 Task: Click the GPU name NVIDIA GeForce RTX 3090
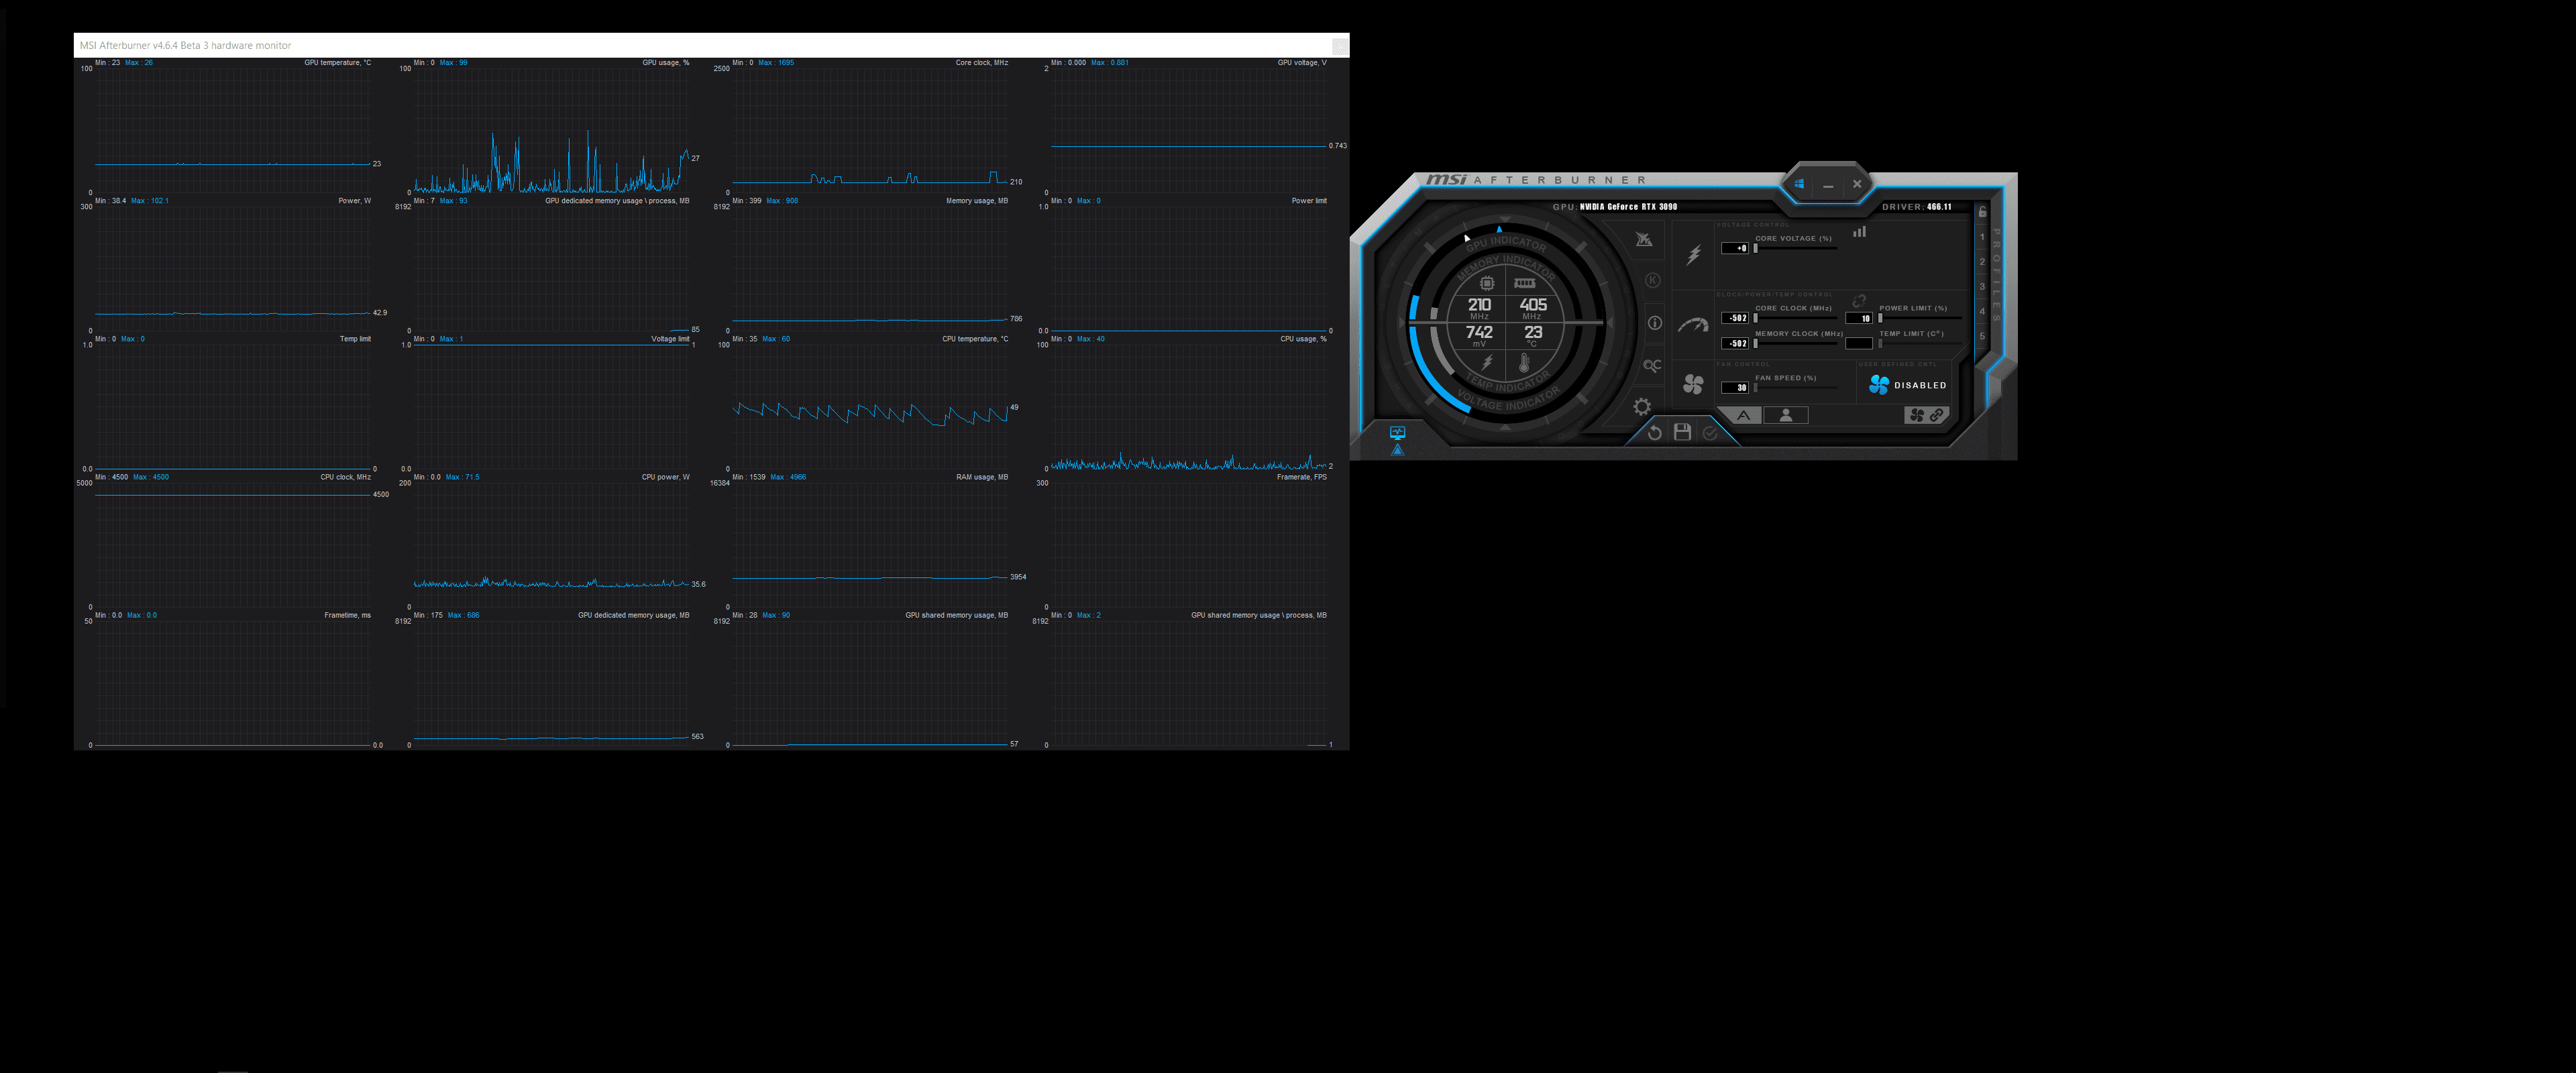(1629, 207)
